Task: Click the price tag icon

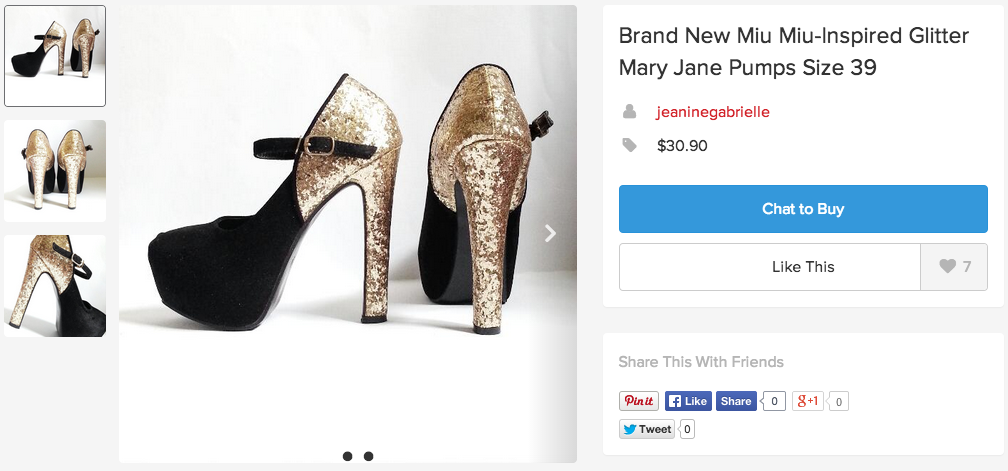Action: point(630,146)
